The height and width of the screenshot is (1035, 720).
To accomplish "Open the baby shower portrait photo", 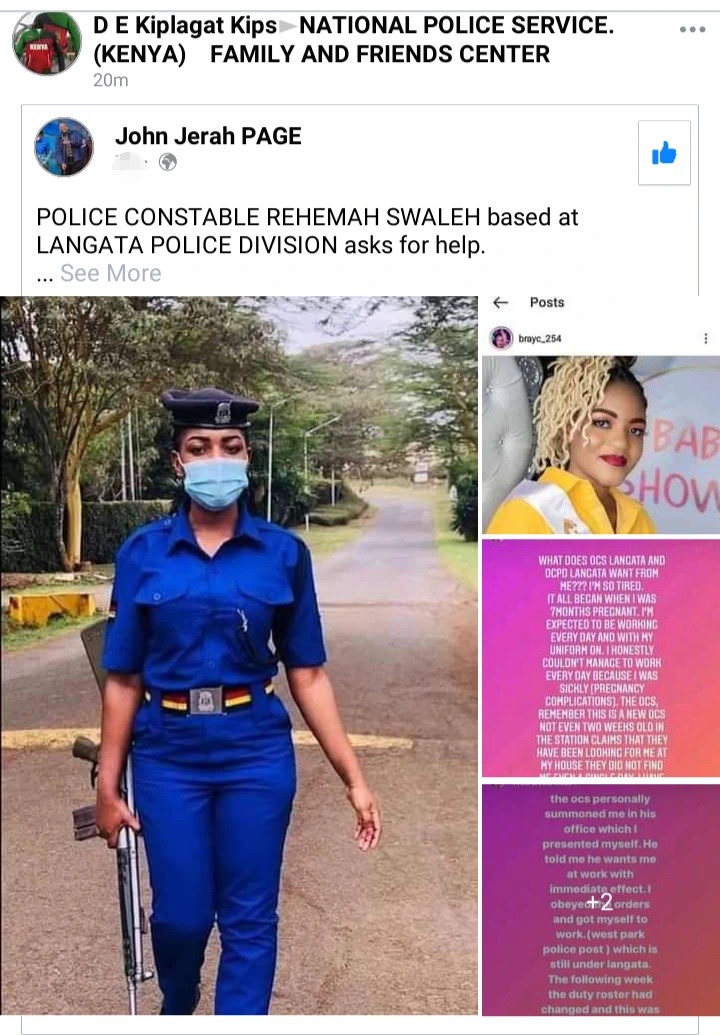I will pos(601,445).
